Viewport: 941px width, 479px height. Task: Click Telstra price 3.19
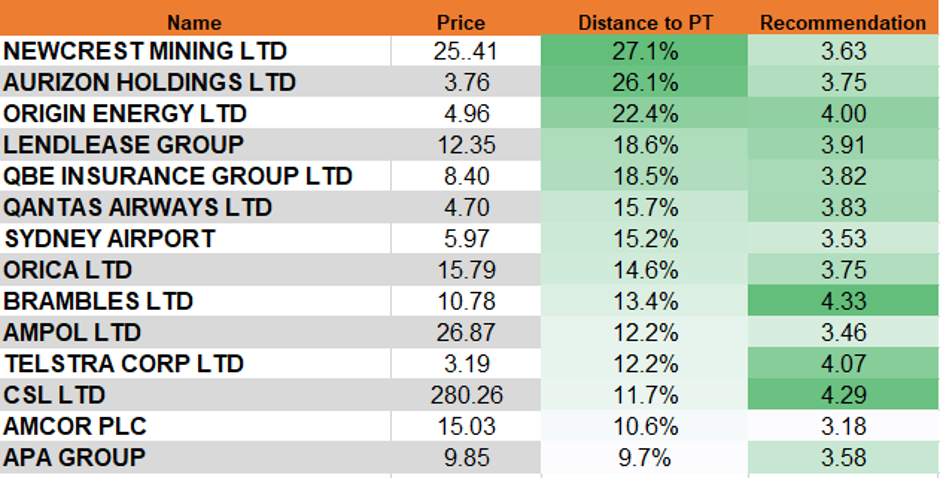tap(466, 363)
